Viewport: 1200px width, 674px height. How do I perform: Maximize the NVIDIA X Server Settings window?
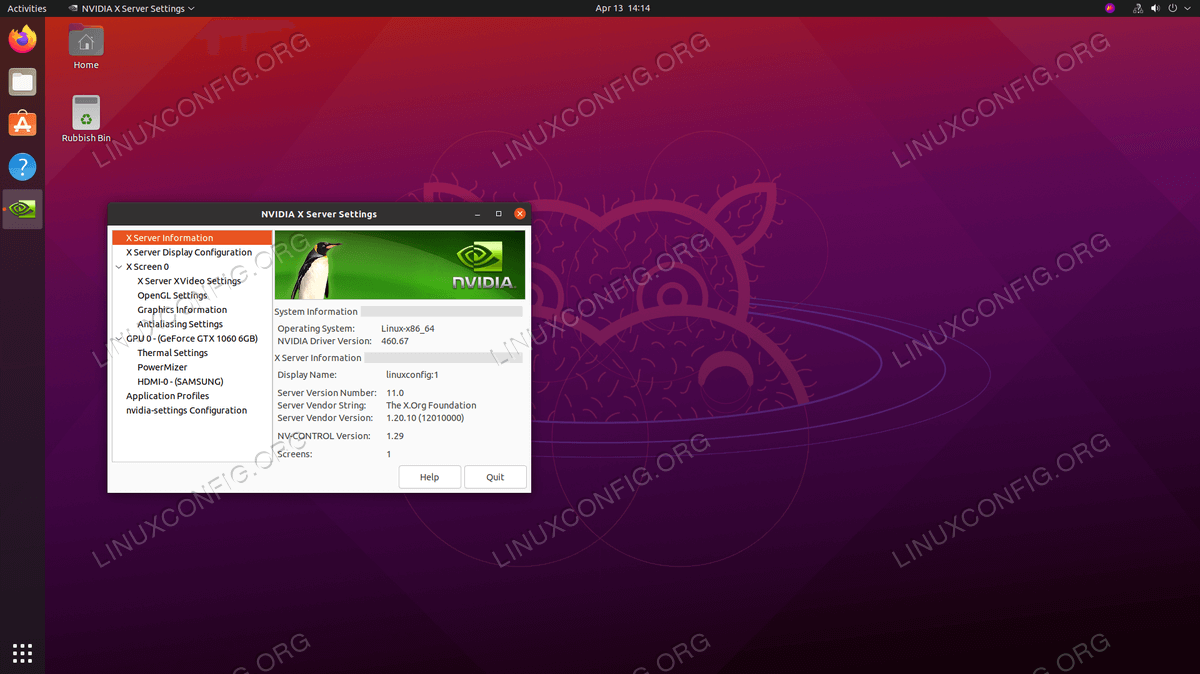[x=499, y=214]
